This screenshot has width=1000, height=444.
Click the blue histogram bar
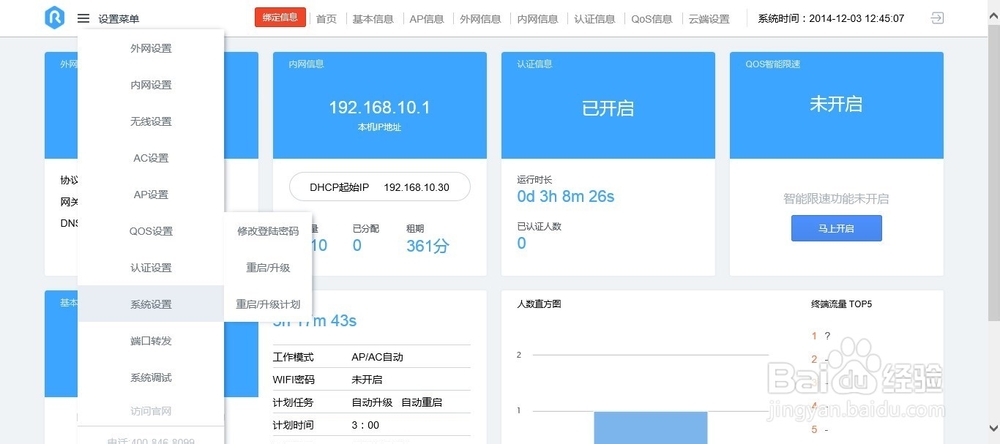click(651, 427)
